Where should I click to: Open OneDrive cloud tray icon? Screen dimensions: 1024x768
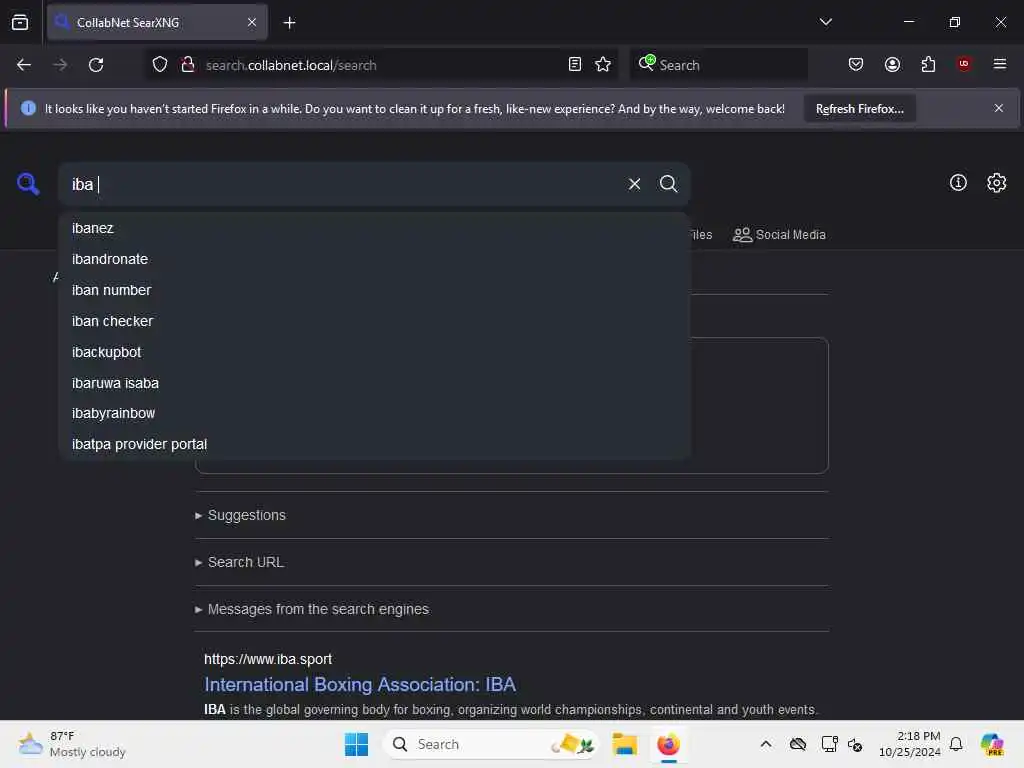(797, 744)
